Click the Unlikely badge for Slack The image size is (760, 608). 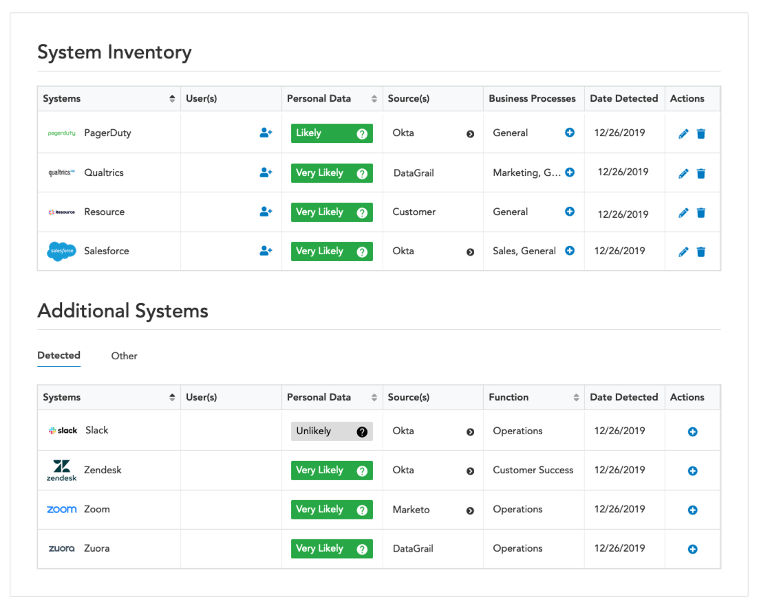tap(332, 431)
